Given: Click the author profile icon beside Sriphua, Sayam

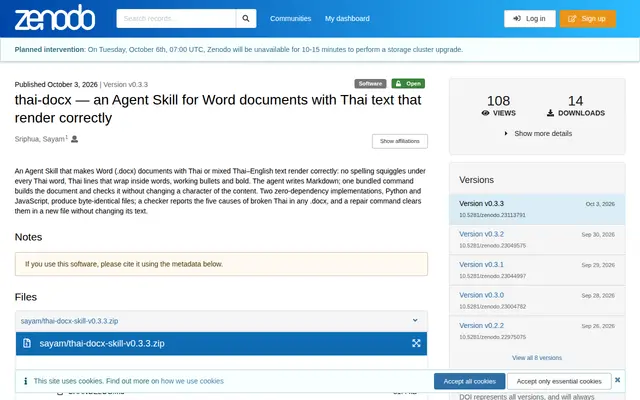Looking at the screenshot, I should point(74,139).
